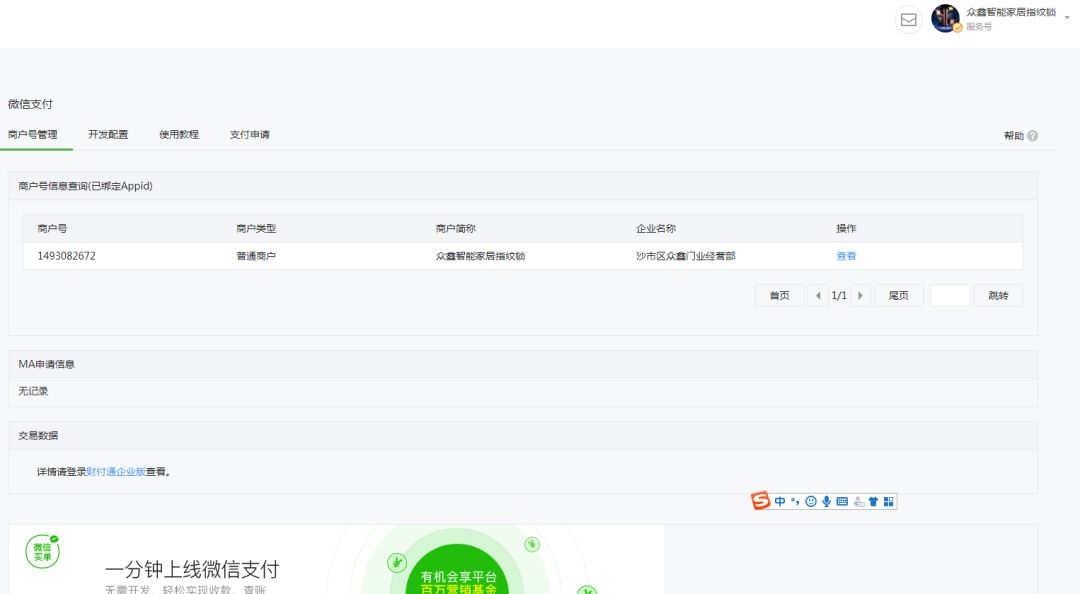1080x594 pixels.
Task: Click the 众鑫智能家居指纹锁 merchant short name cell
Action: (481, 256)
